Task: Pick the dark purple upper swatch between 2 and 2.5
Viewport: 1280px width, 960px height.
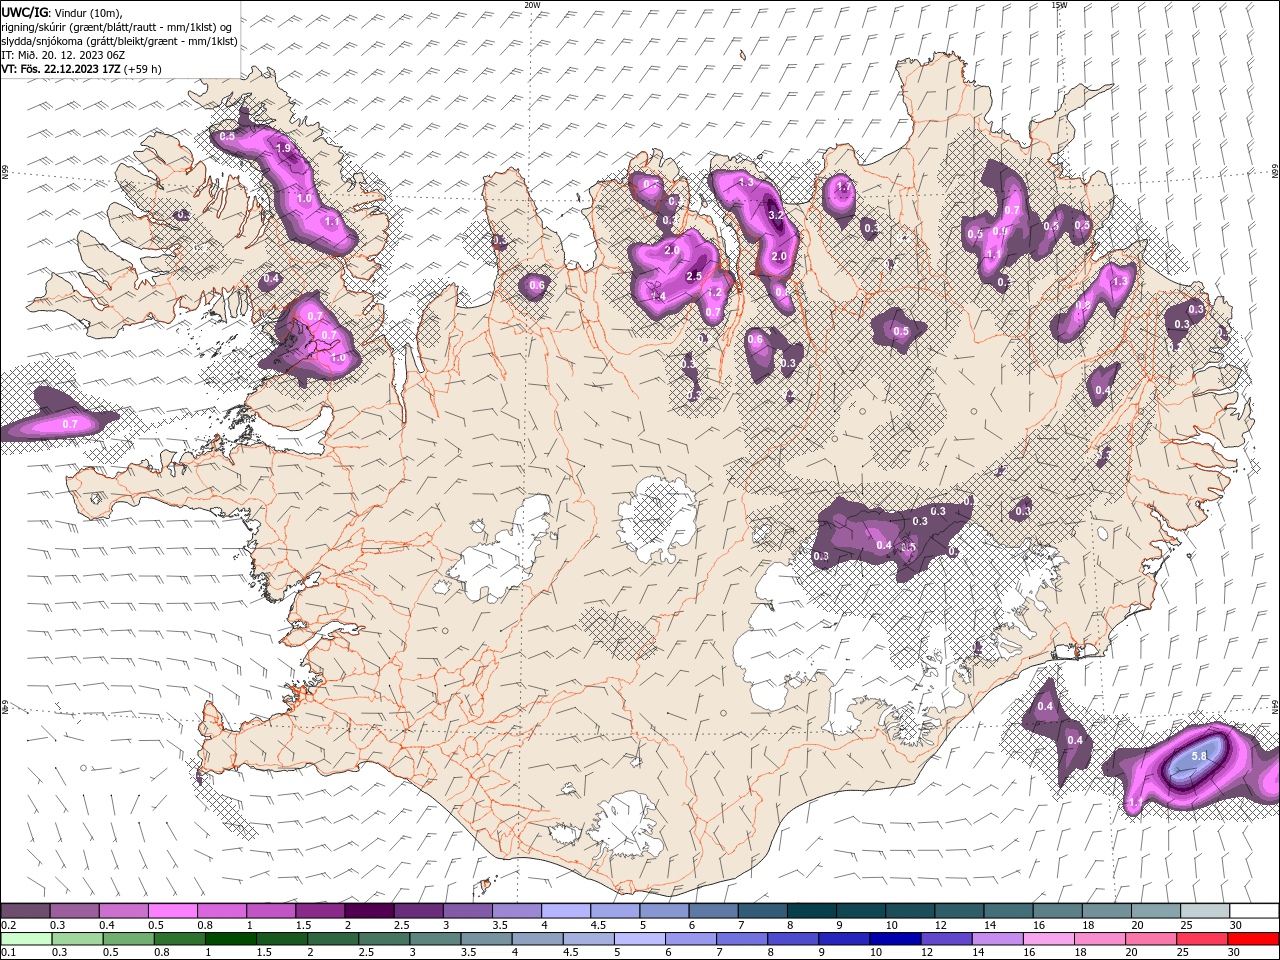Action: point(369,911)
